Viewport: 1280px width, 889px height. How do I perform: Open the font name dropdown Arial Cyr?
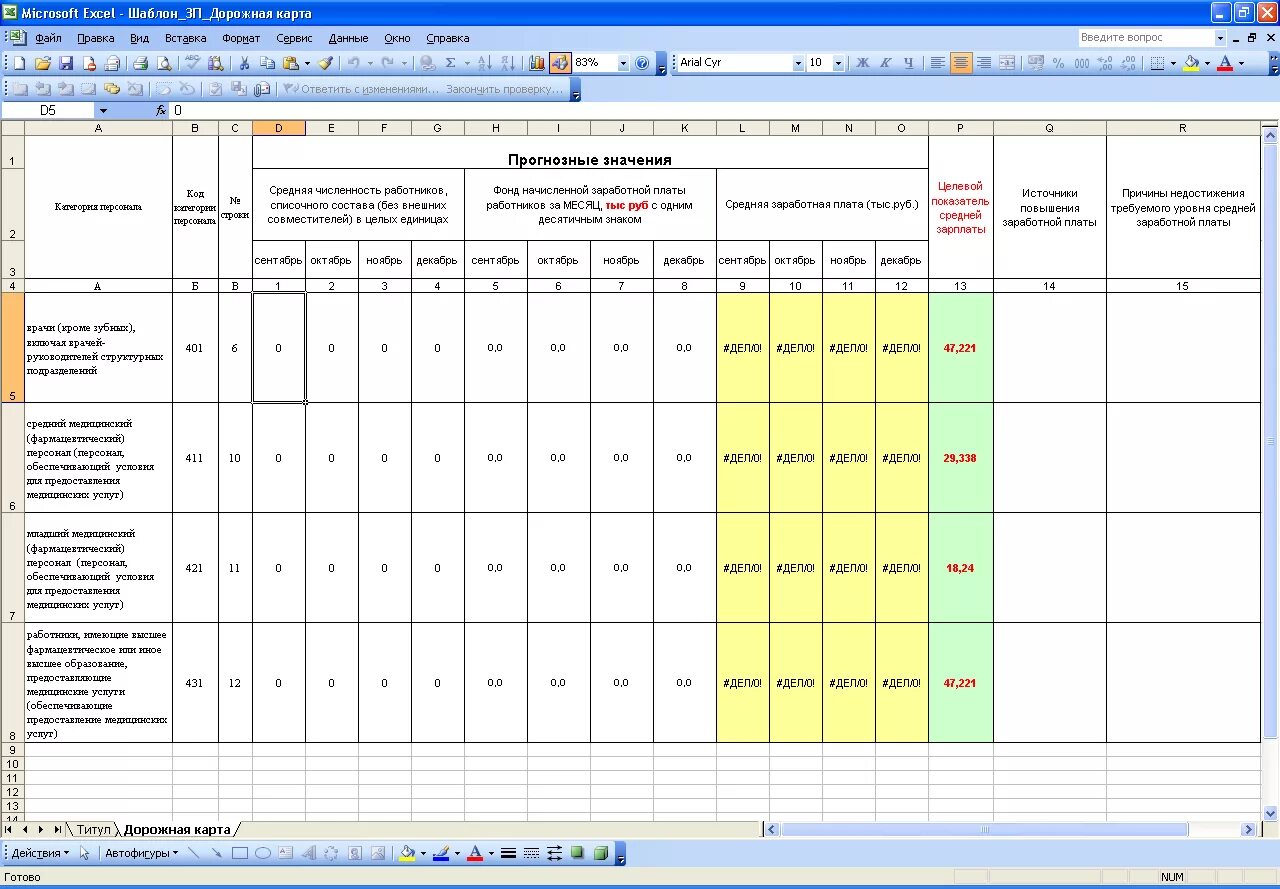(798, 63)
